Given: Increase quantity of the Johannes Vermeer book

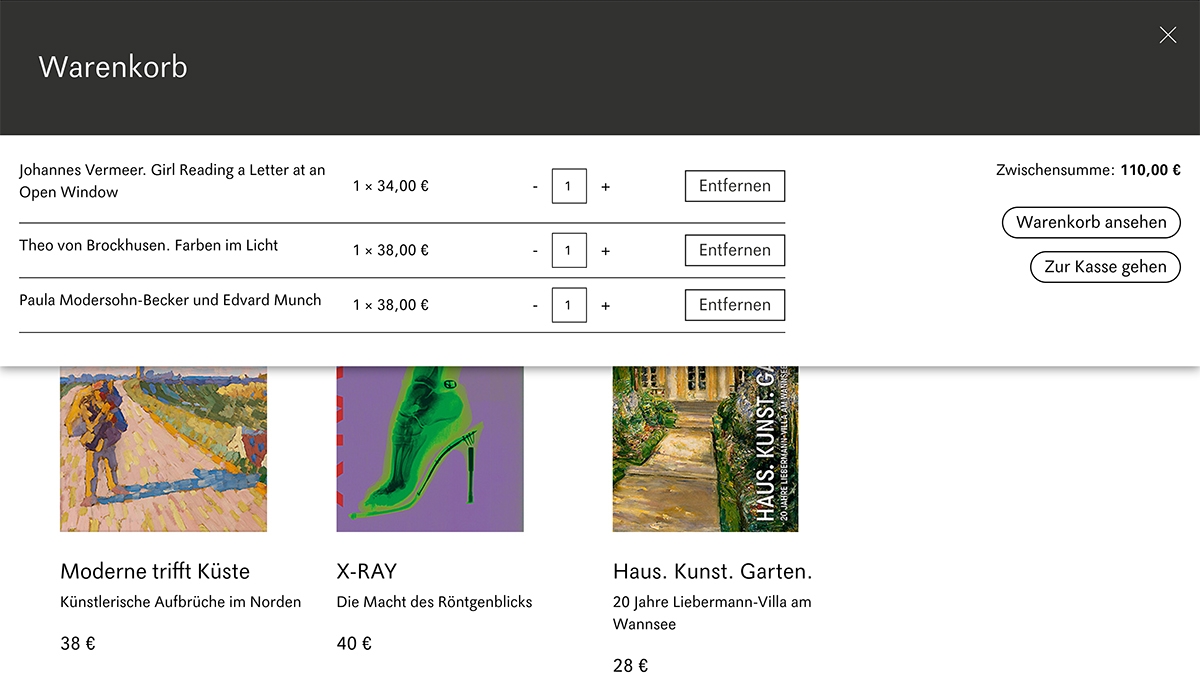Looking at the screenshot, I should (x=605, y=187).
